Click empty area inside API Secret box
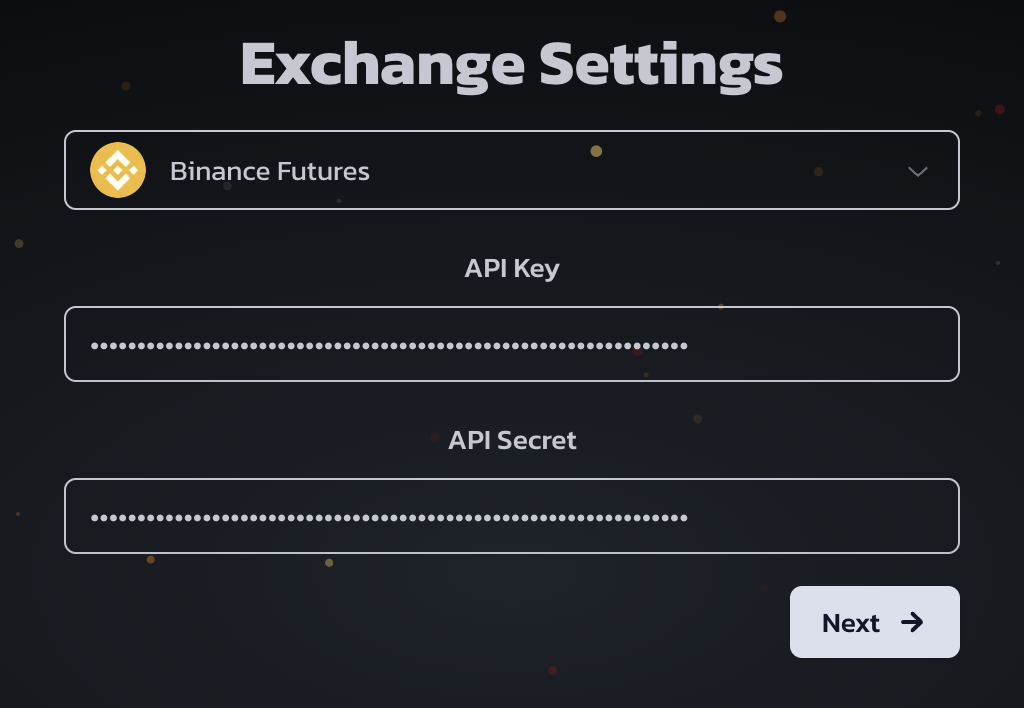Viewport: 1024px width, 708px height. tap(823, 517)
